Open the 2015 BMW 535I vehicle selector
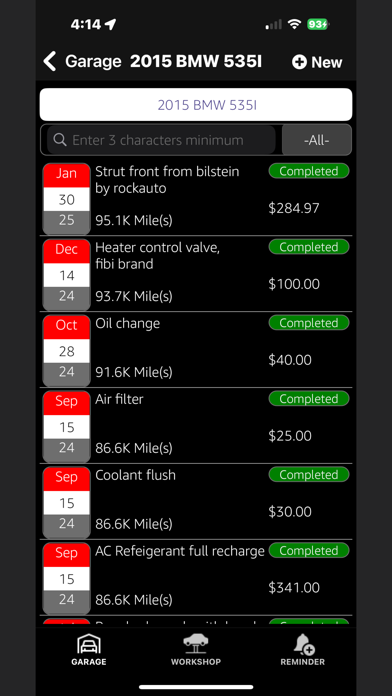The image size is (392, 696). pos(196,105)
